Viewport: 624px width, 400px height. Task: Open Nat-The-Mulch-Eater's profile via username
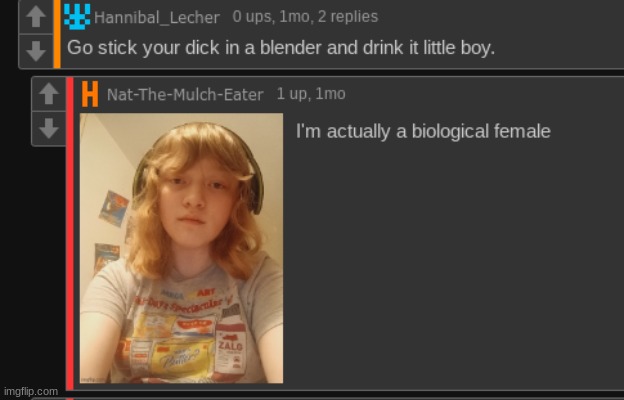click(x=185, y=95)
